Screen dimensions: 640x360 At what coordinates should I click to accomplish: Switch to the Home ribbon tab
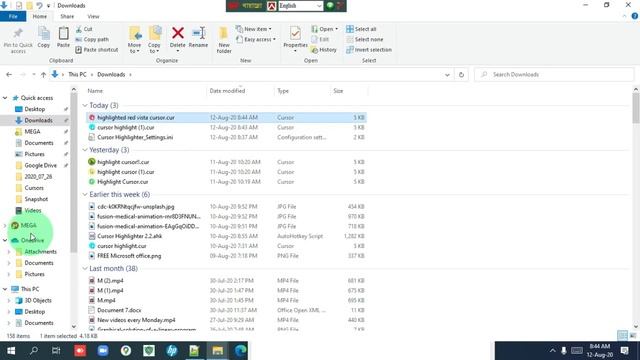pyautogui.click(x=40, y=16)
